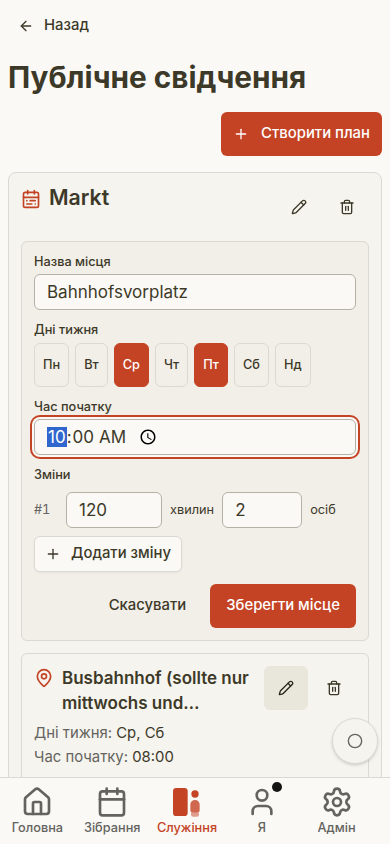The height and width of the screenshot is (844, 390).
Task: Click the text Час початку: 08:00
Action: pos(104,757)
